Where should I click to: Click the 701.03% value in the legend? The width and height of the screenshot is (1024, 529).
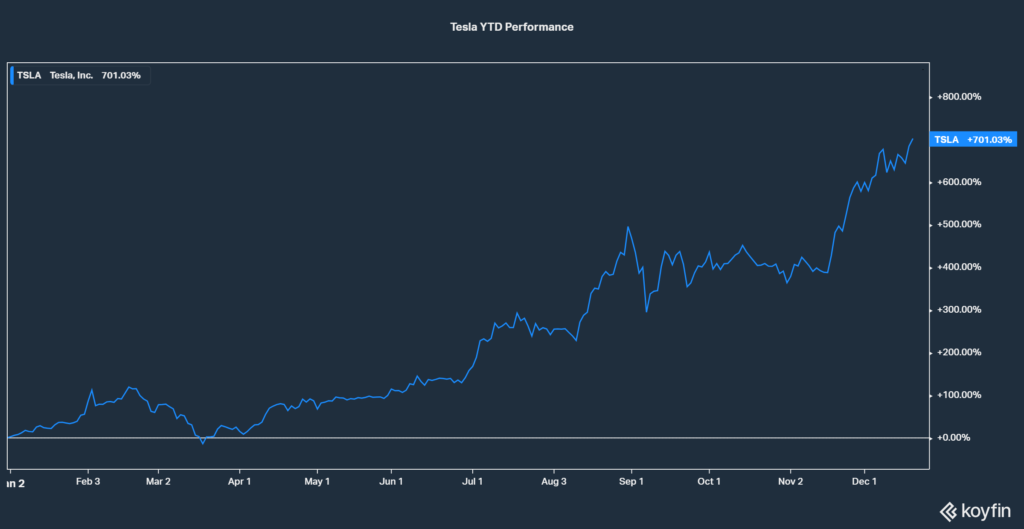pos(121,75)
